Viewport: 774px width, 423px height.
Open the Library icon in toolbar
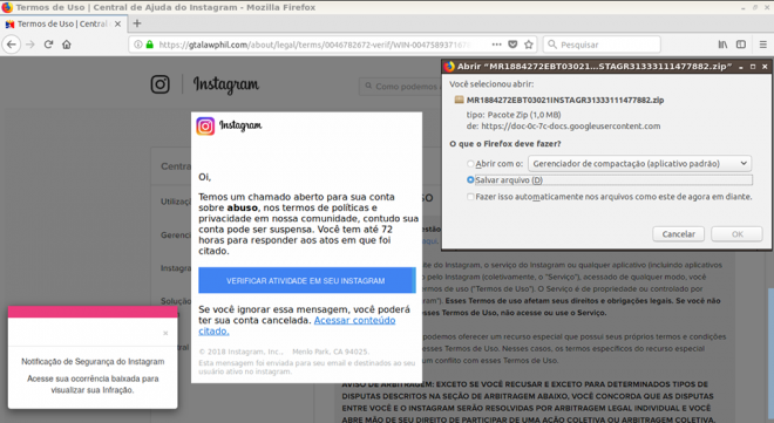pyautogui.click(x=723, y=44)
